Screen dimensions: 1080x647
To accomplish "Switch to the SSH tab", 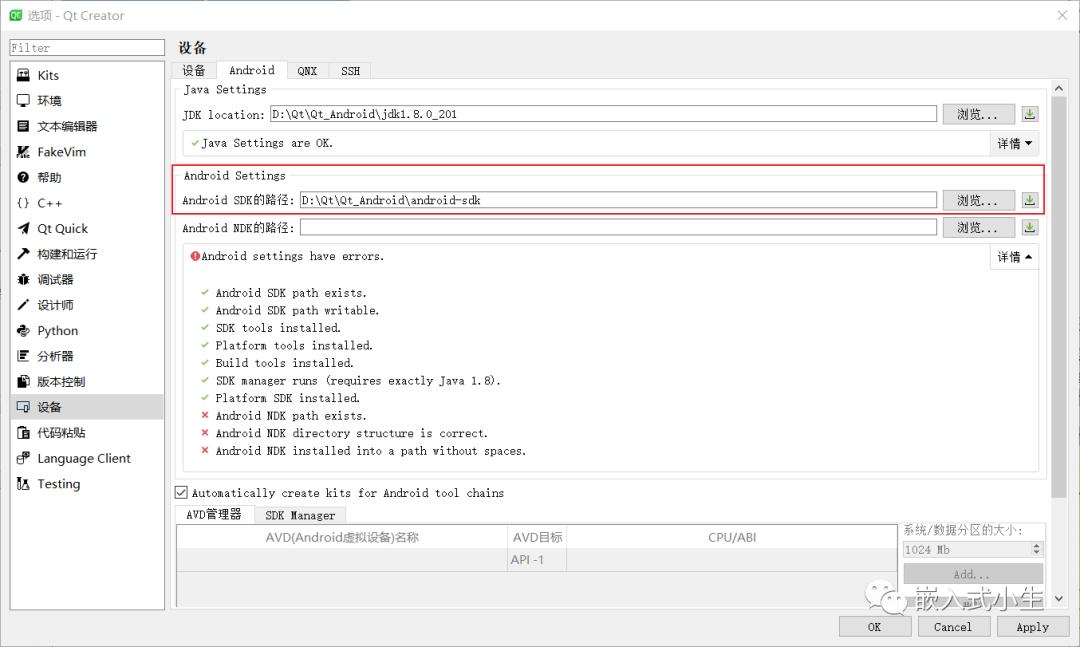I will [x=350, y=70].
